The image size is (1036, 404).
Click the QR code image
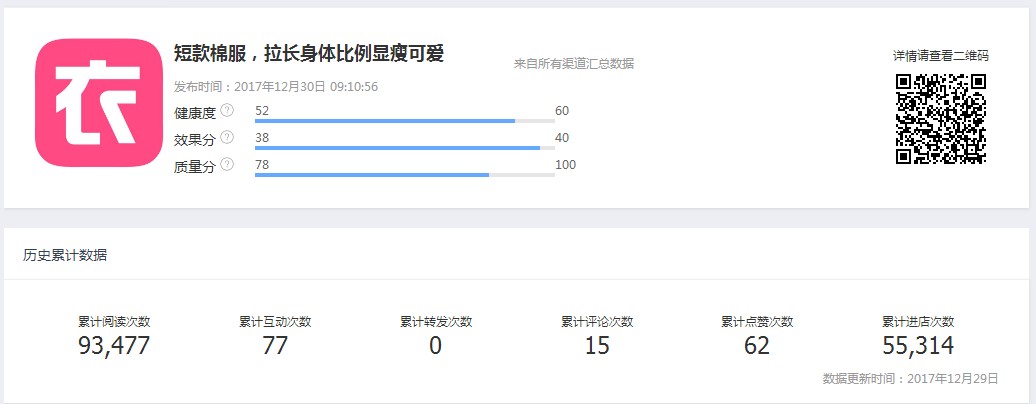coord(941,119)
